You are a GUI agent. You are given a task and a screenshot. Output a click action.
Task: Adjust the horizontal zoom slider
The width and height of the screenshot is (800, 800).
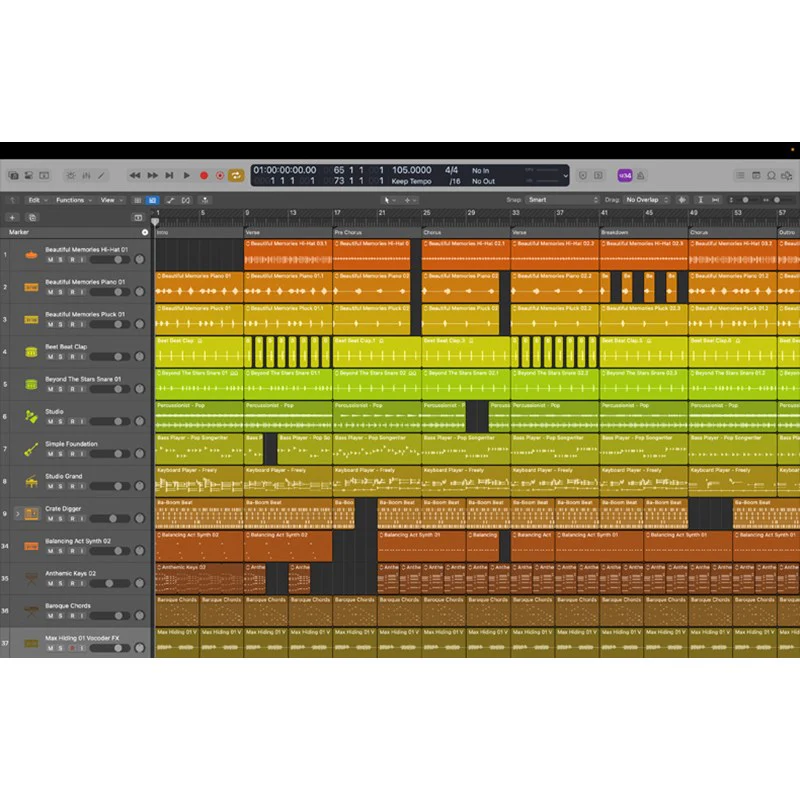777,200
